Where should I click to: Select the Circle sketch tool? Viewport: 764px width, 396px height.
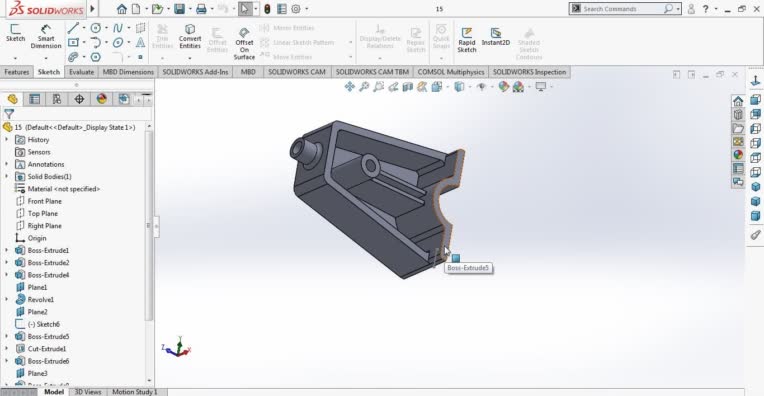(x=96, y=28)
